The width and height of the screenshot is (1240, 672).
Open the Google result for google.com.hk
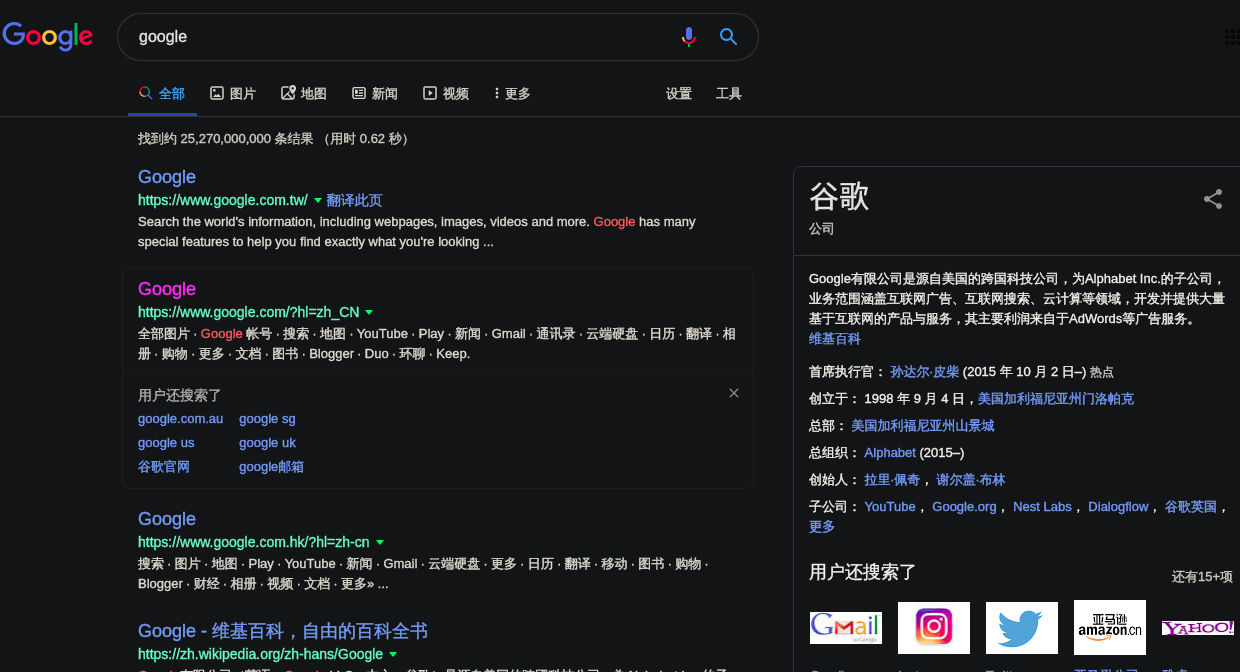pos(167,519)
